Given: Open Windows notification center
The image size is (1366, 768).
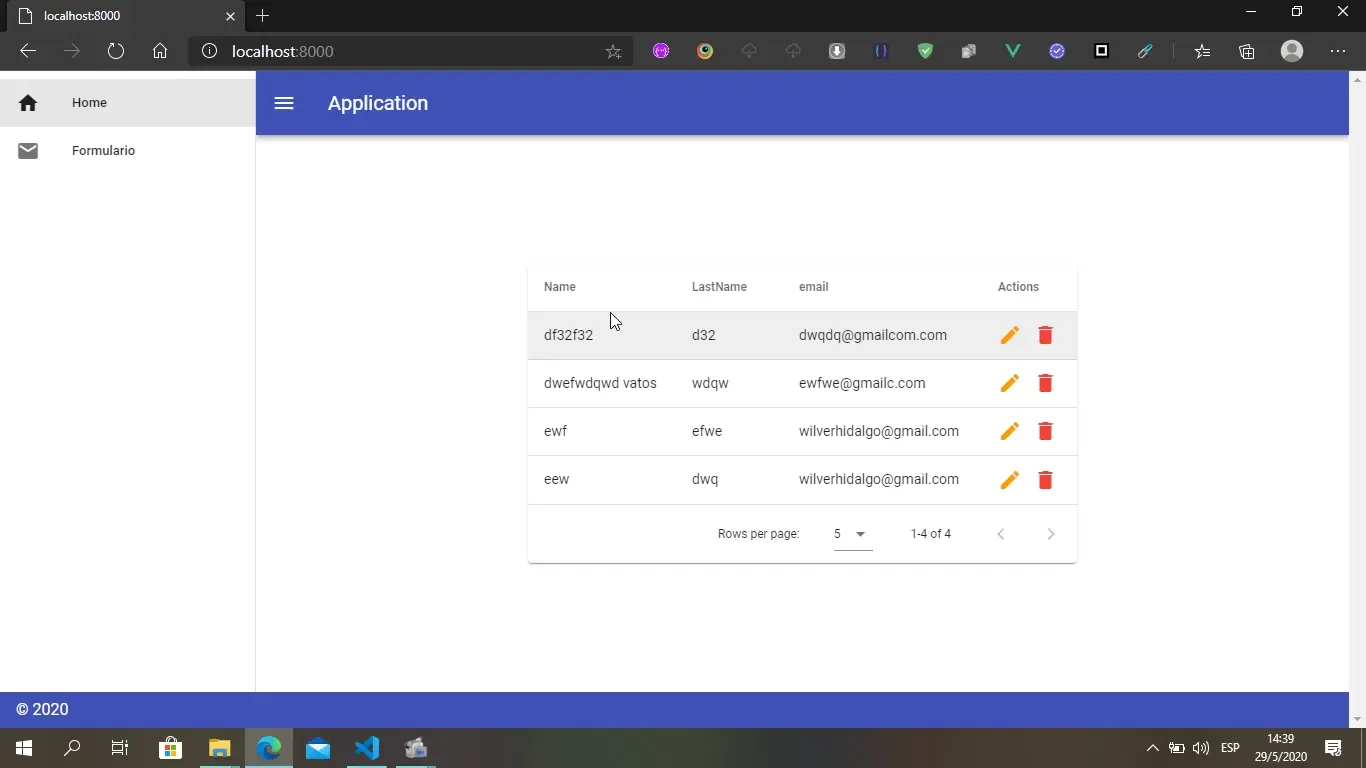Looking at the screenshot, I should tap(1333, 748).
